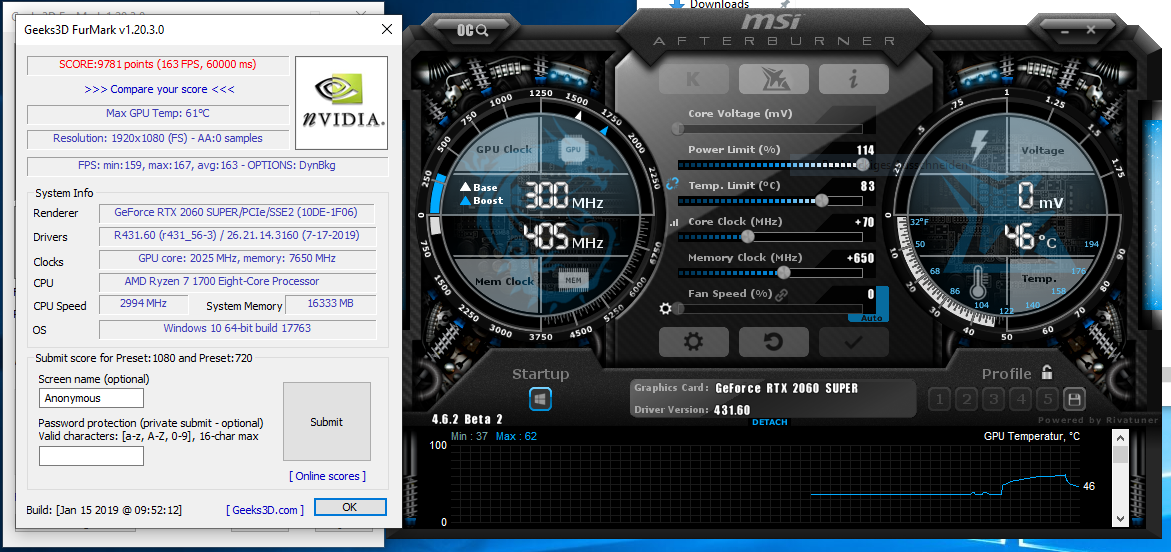1171x552 pixels.
Task: Toggle link between power and temp limit
Action: point(671,183)
